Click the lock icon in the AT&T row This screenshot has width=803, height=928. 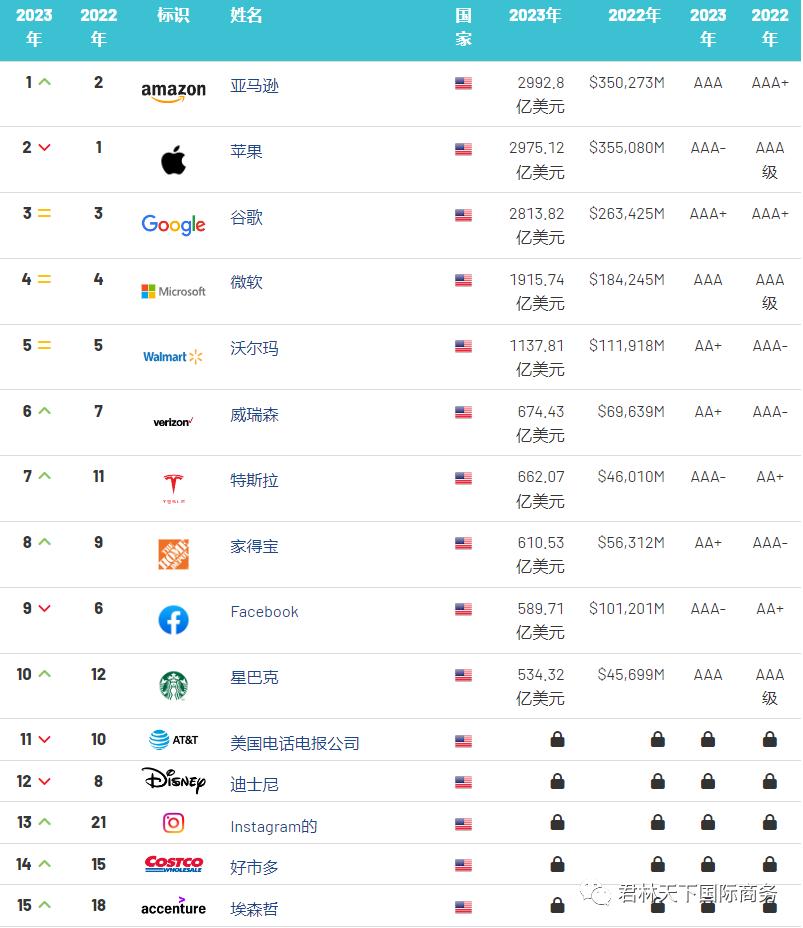tap(557, 739)
